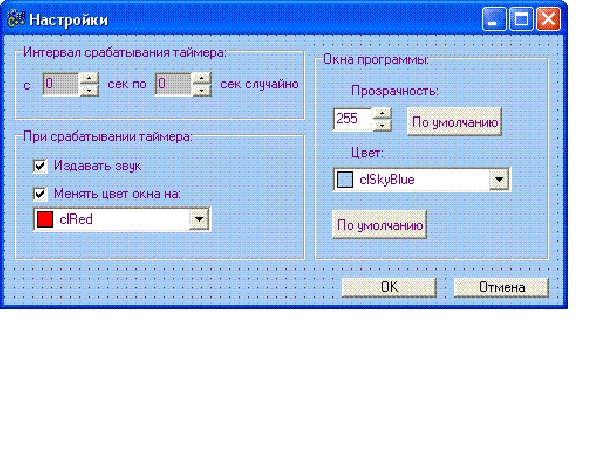Image resolution: width=600 pixels, height=449 pixels.
Task: Click the "При срабатывании таймера:" group caption
Action: pyautogui.click(x=108, y=137)
